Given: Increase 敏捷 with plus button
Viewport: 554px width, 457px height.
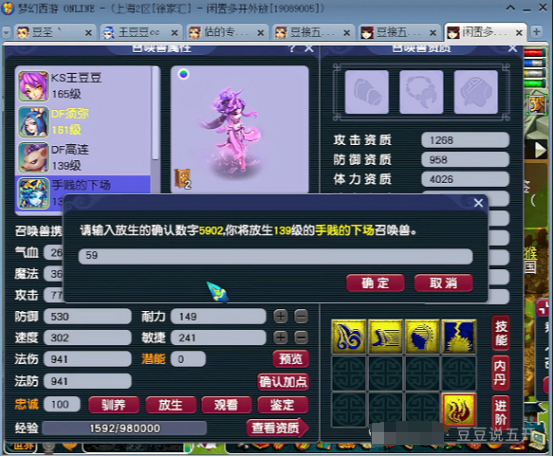Looking at the screenshot, I should [x=281, y=338].
